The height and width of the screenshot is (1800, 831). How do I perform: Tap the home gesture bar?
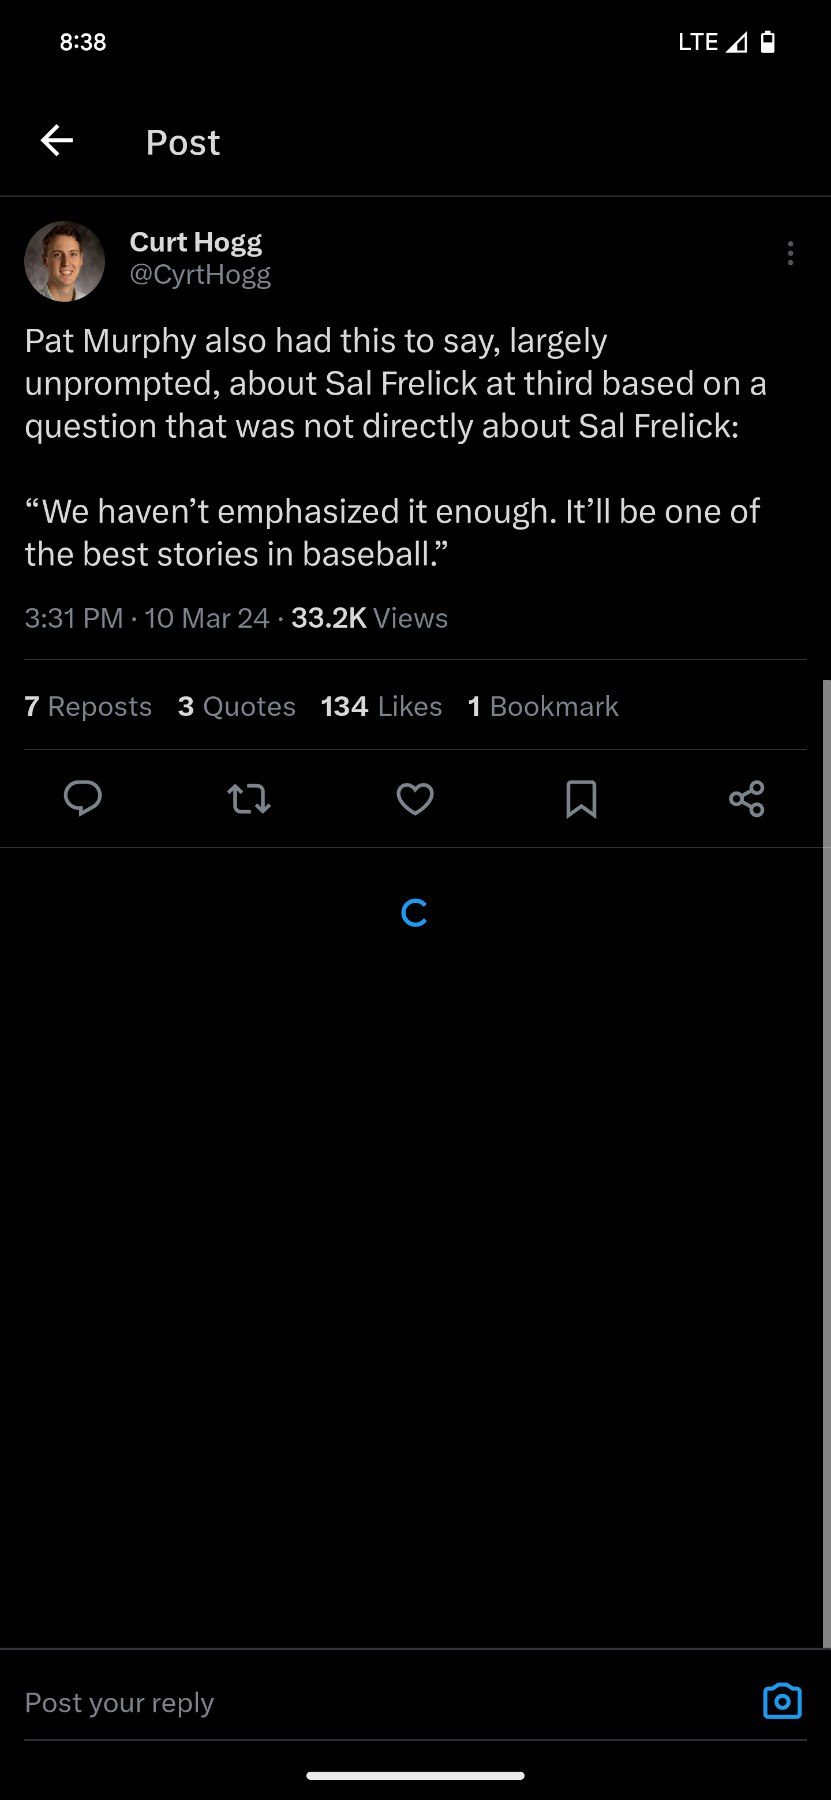(x=415, y=1776)
